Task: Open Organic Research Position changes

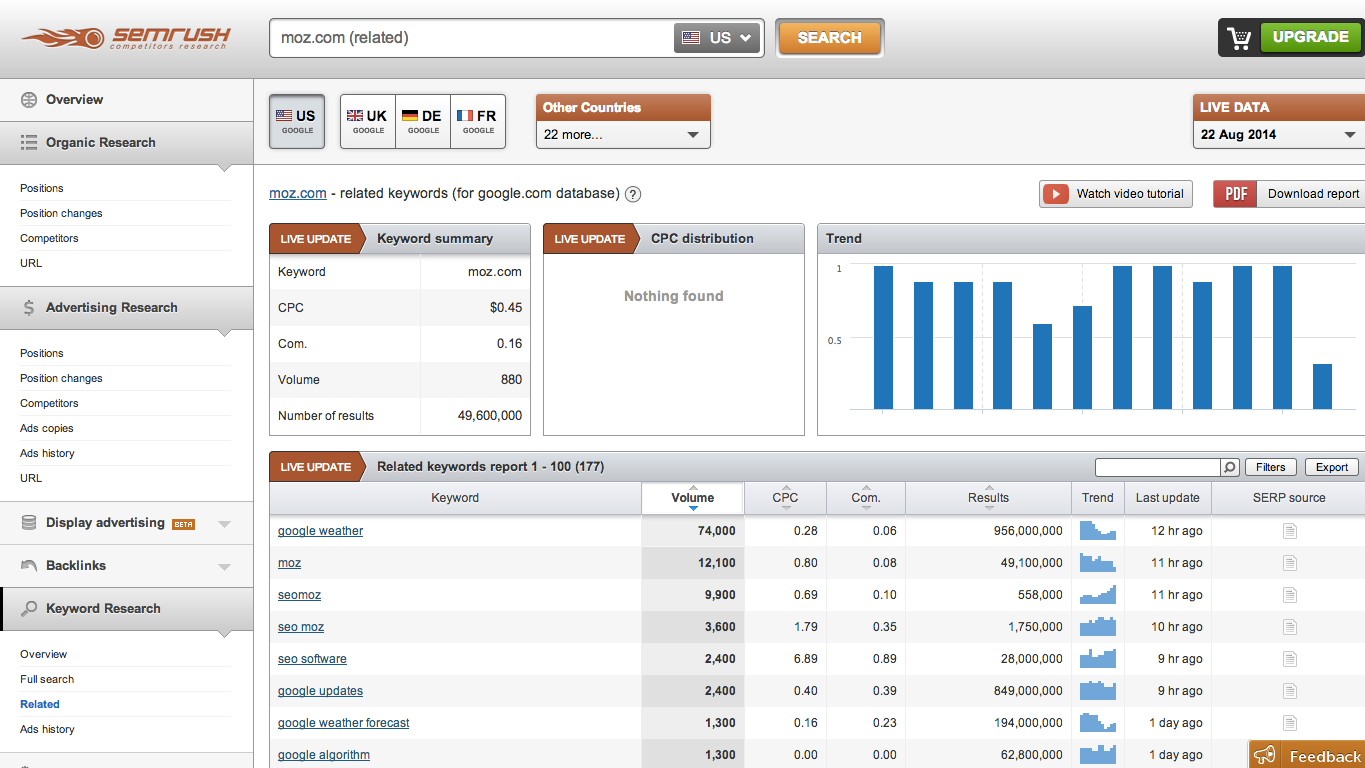Action: tap(61, 213)
